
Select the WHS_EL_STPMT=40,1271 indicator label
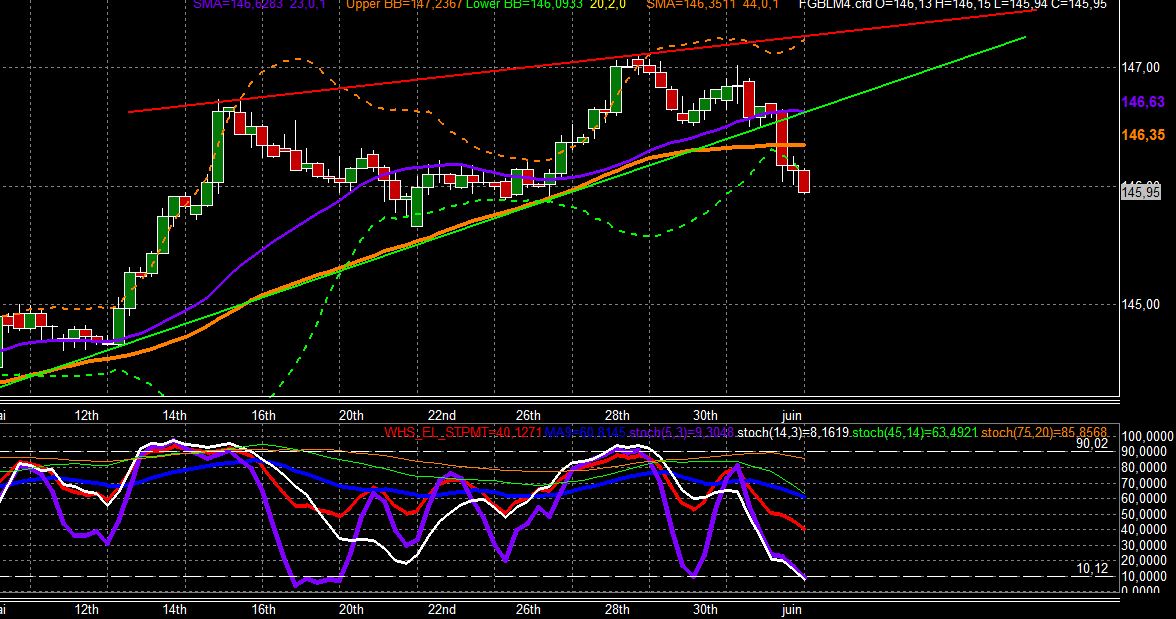click(x=463, y=433)
